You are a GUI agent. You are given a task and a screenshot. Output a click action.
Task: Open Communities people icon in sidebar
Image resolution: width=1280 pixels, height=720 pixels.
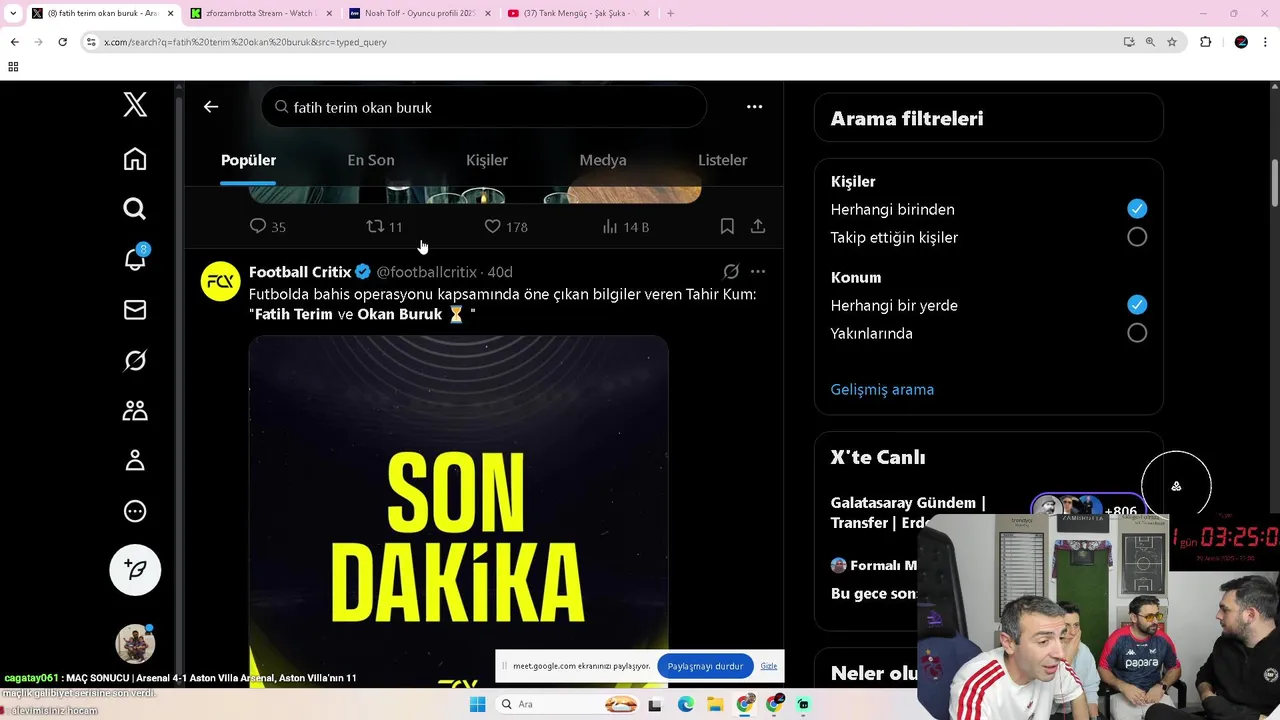[135, 410]
